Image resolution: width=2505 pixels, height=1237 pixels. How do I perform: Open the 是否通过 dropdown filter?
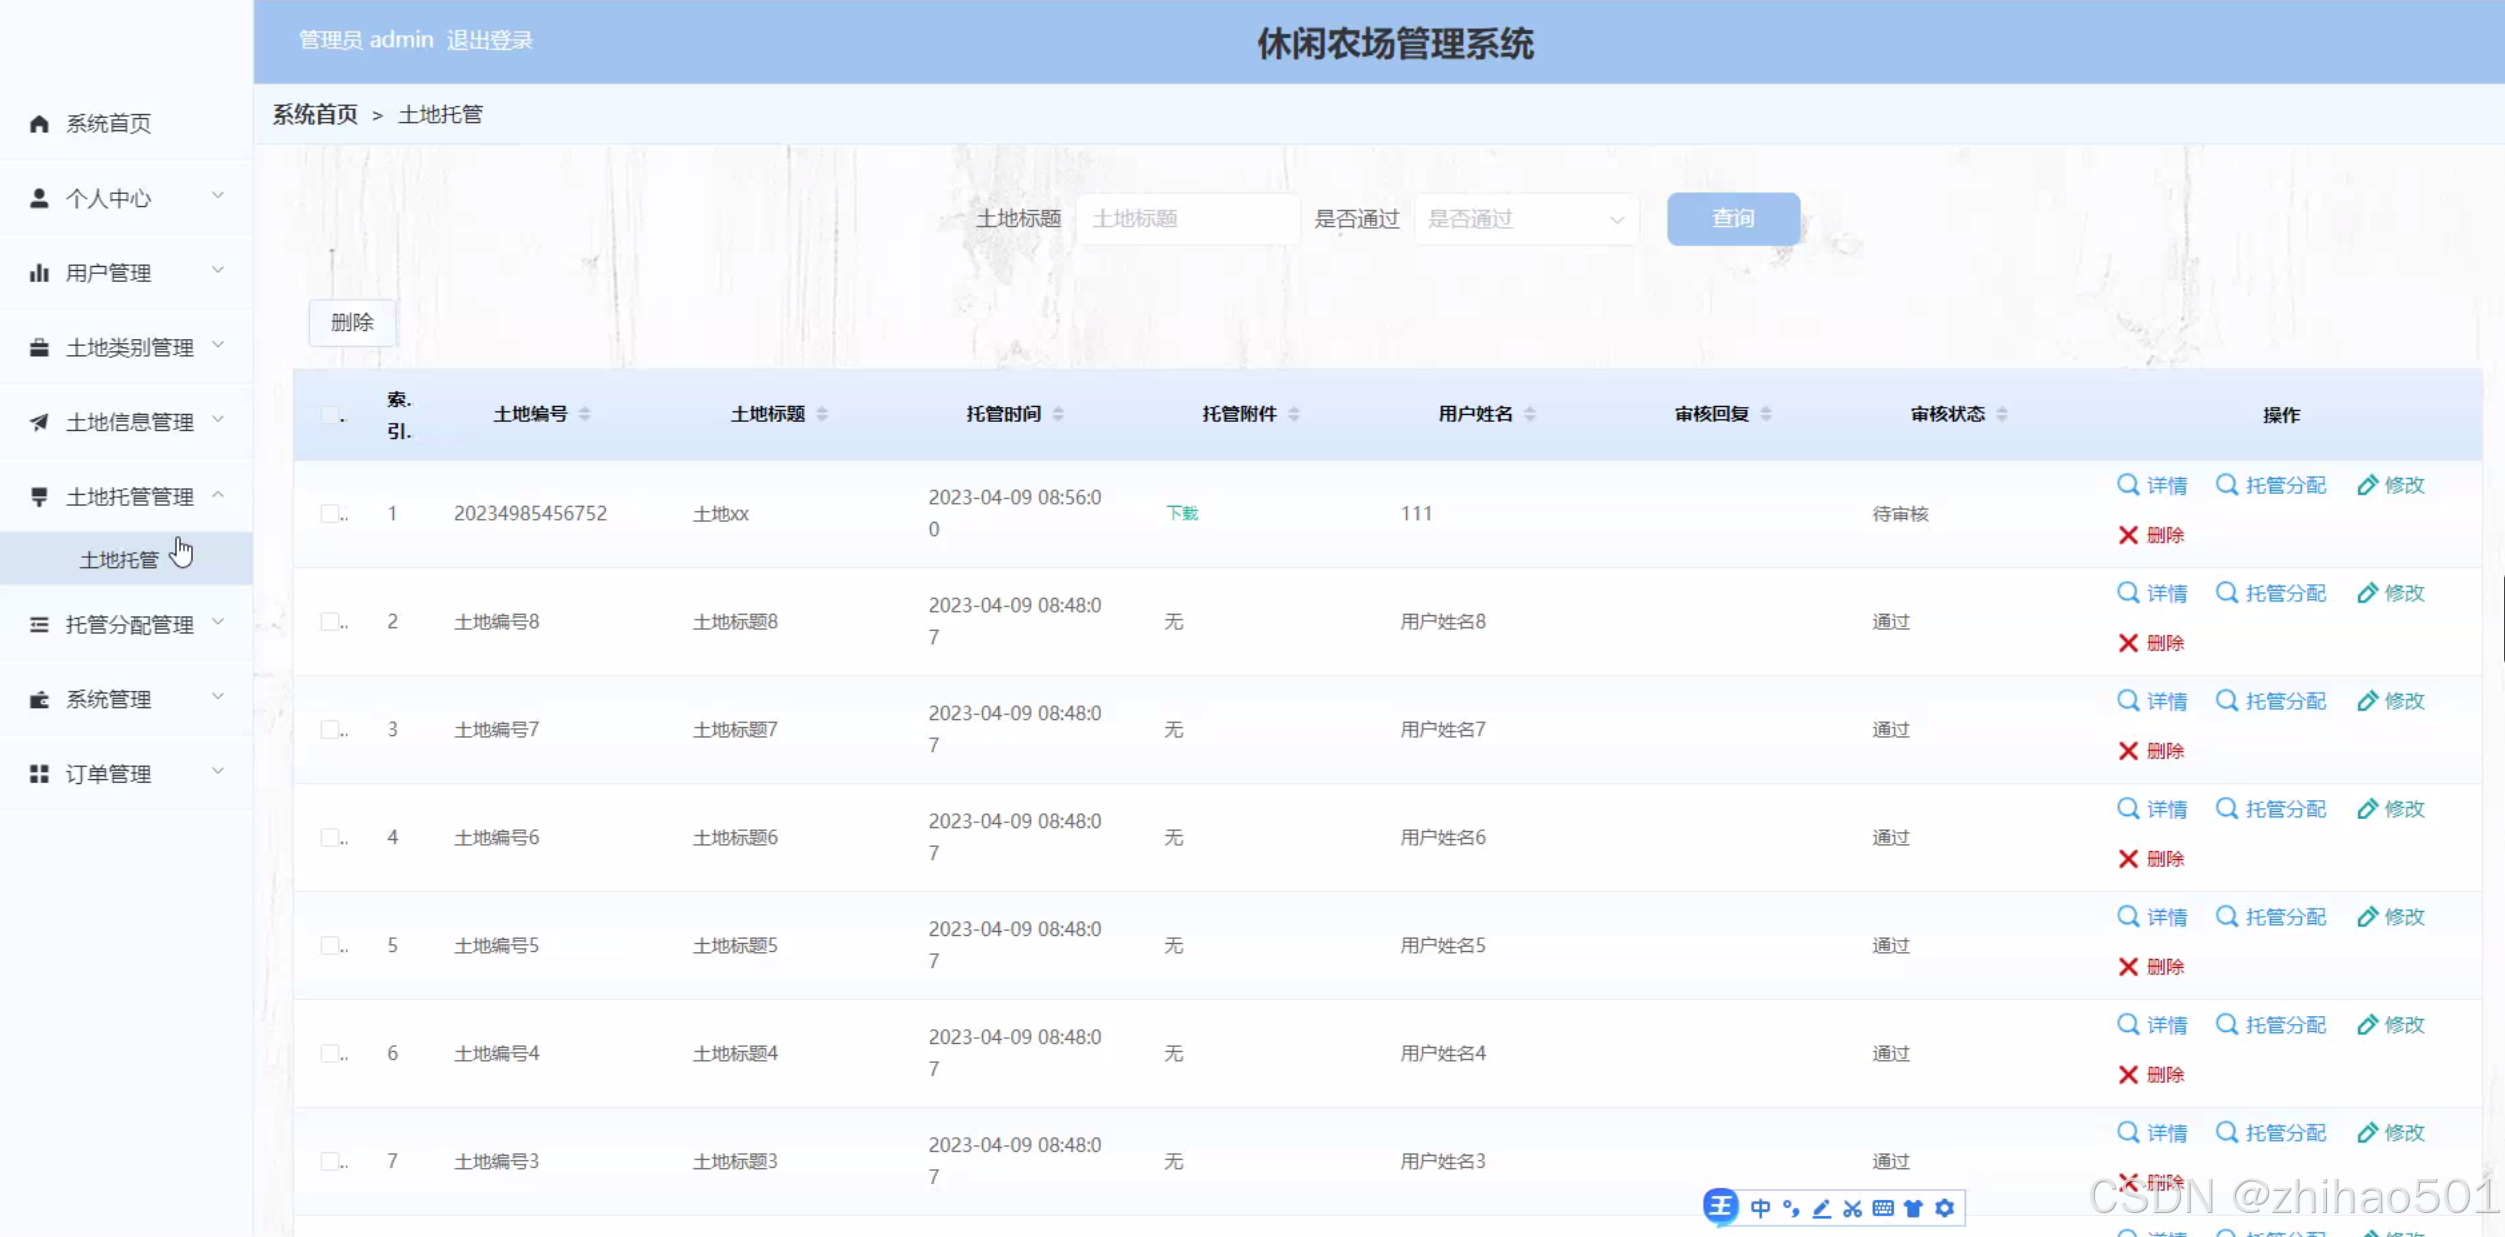1525,219
